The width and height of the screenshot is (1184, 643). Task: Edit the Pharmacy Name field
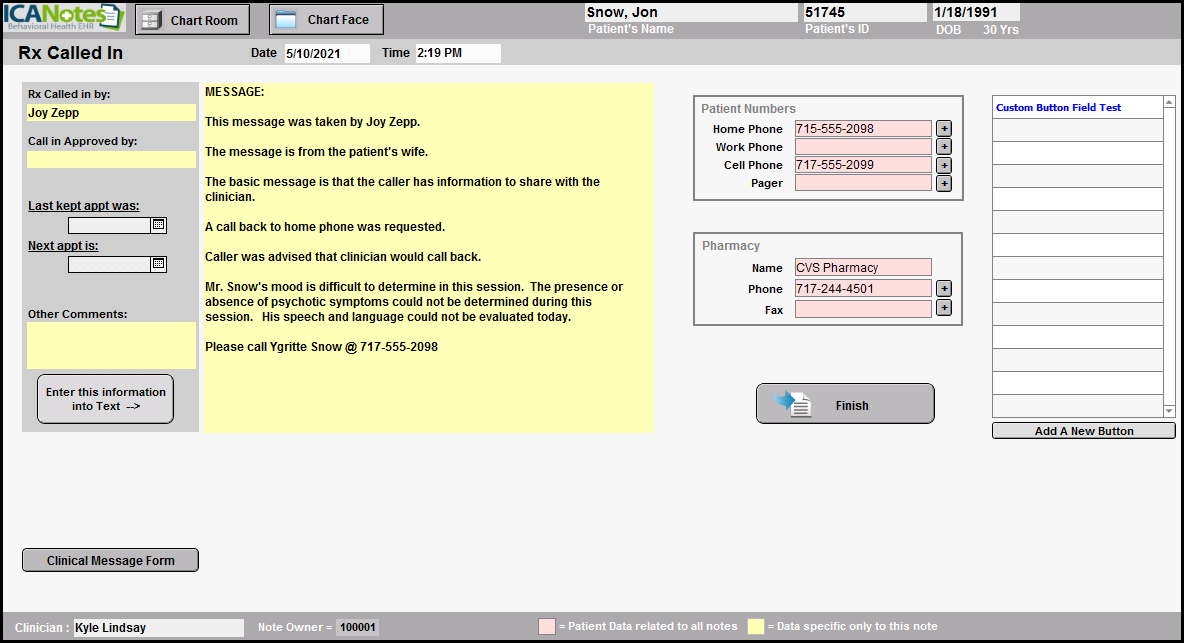(x=862, y=268)
